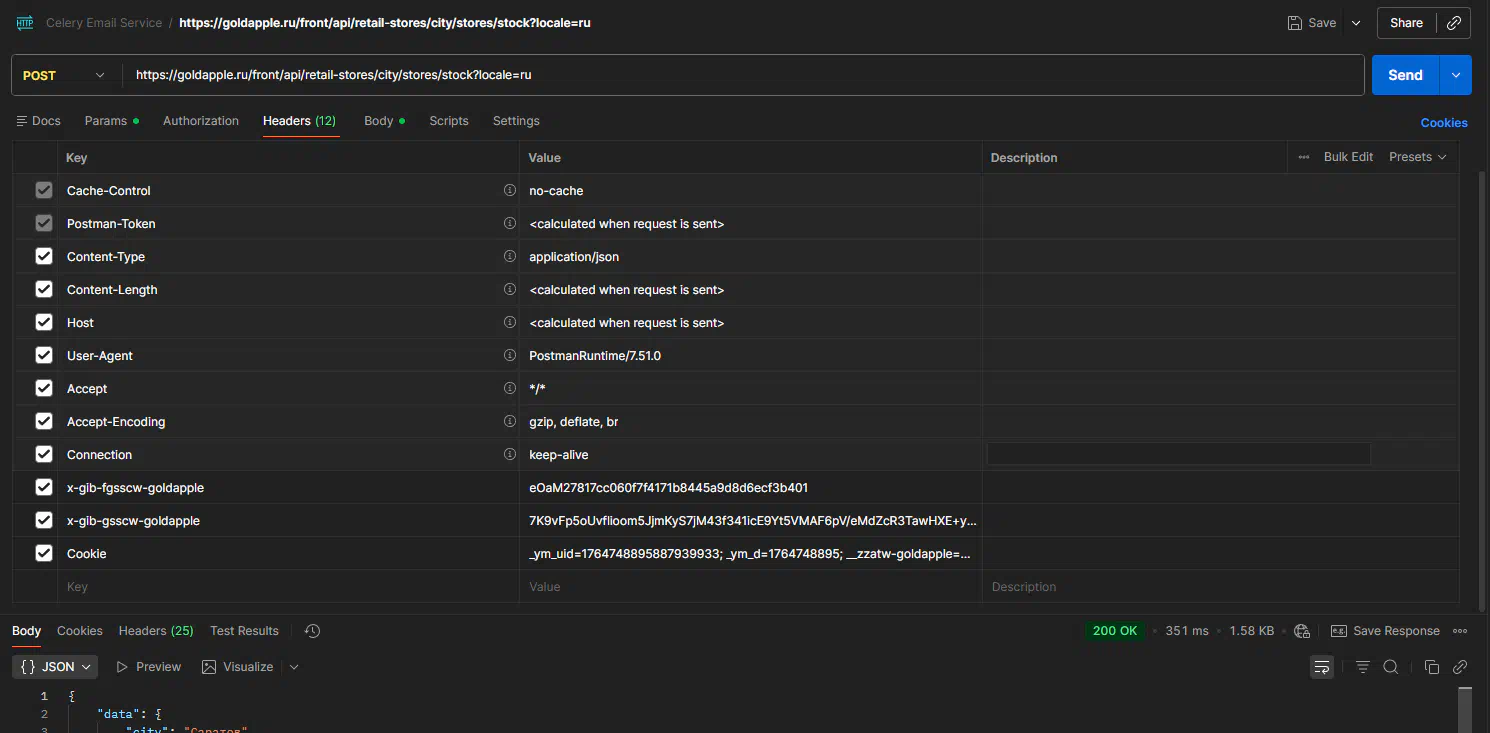This screenshot has width=1490, height=733.
Task: Click the filter response icon
Action: tap(1362, 667)
